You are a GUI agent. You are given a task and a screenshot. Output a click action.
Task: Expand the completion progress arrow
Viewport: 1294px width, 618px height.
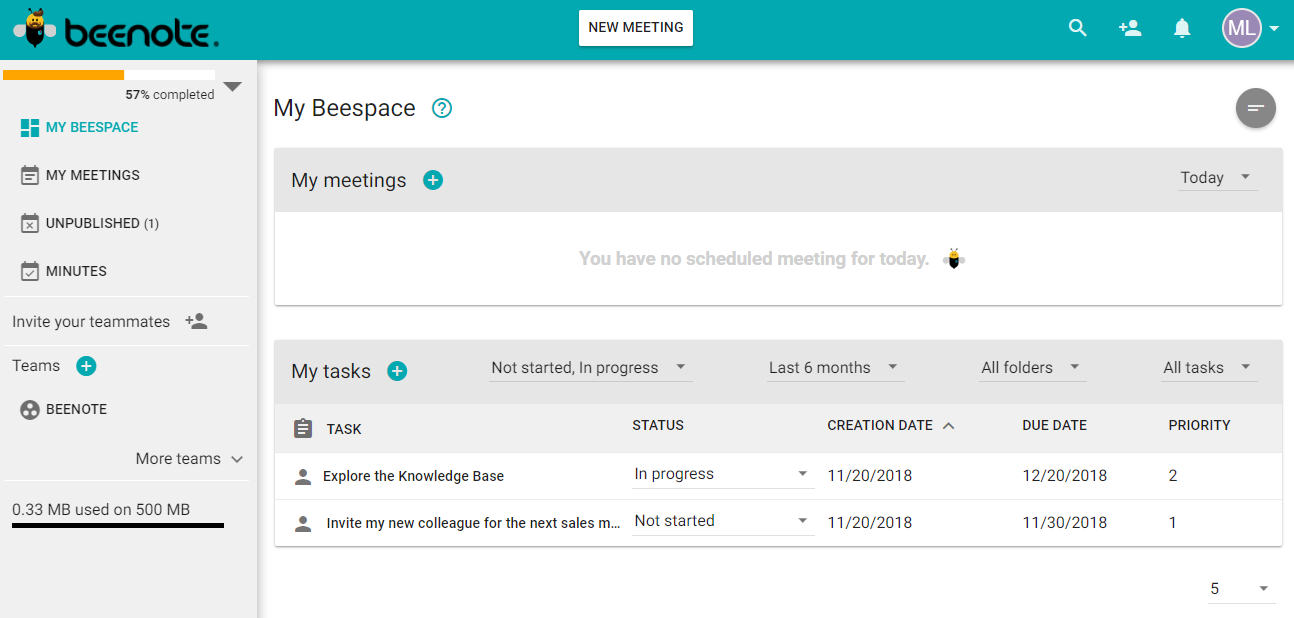point(233,87)
